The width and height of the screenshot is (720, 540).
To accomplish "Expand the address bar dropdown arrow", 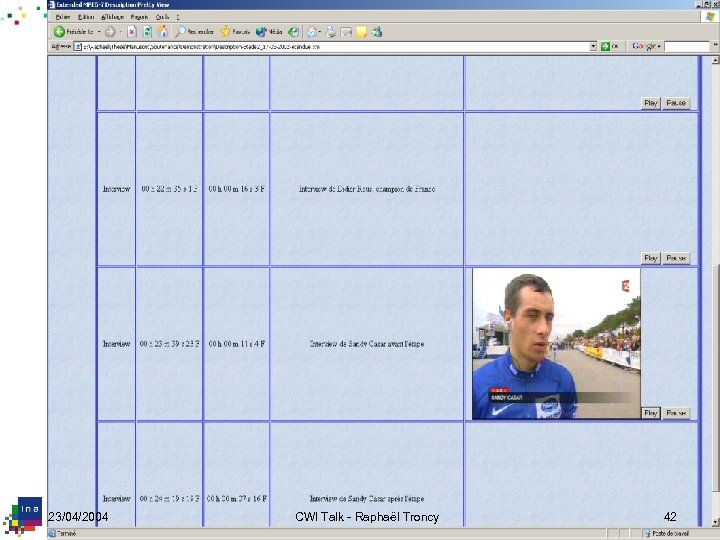I will pos(593,46).
